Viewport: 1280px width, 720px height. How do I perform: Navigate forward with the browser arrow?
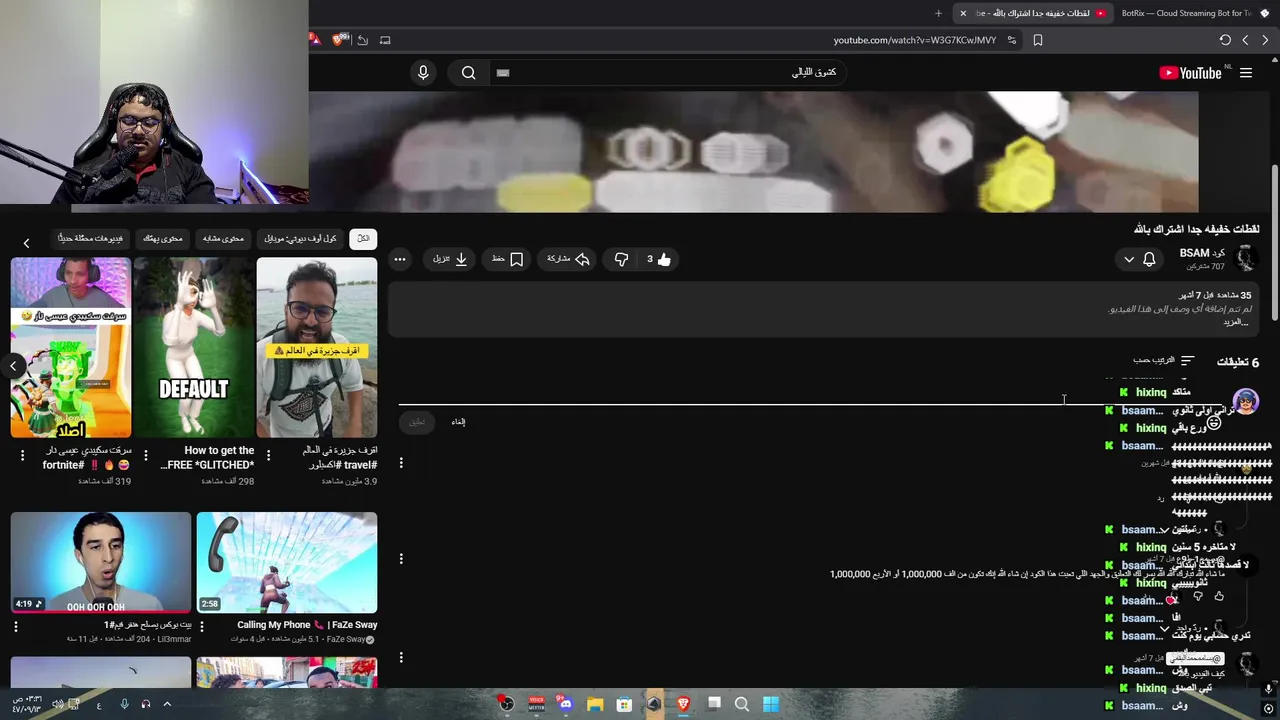(1245, 40)
